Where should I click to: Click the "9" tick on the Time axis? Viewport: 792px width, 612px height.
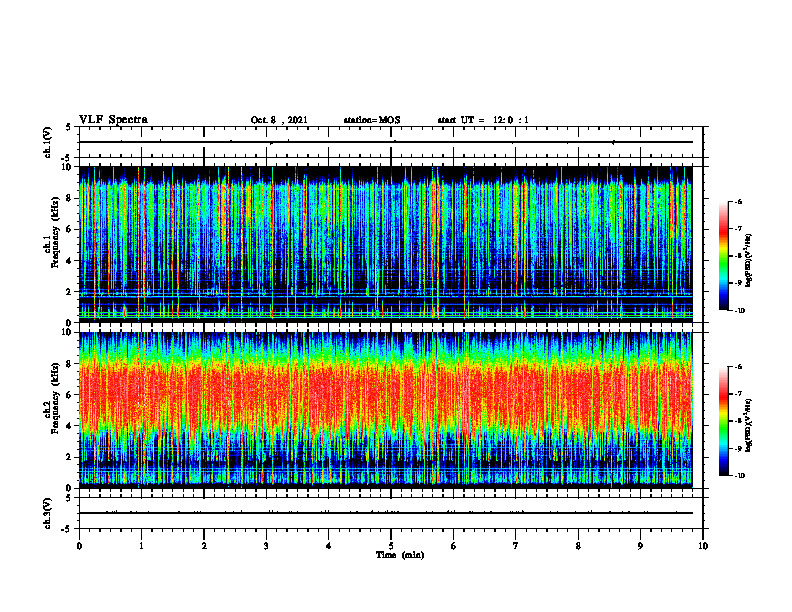(x=640, y=546)
